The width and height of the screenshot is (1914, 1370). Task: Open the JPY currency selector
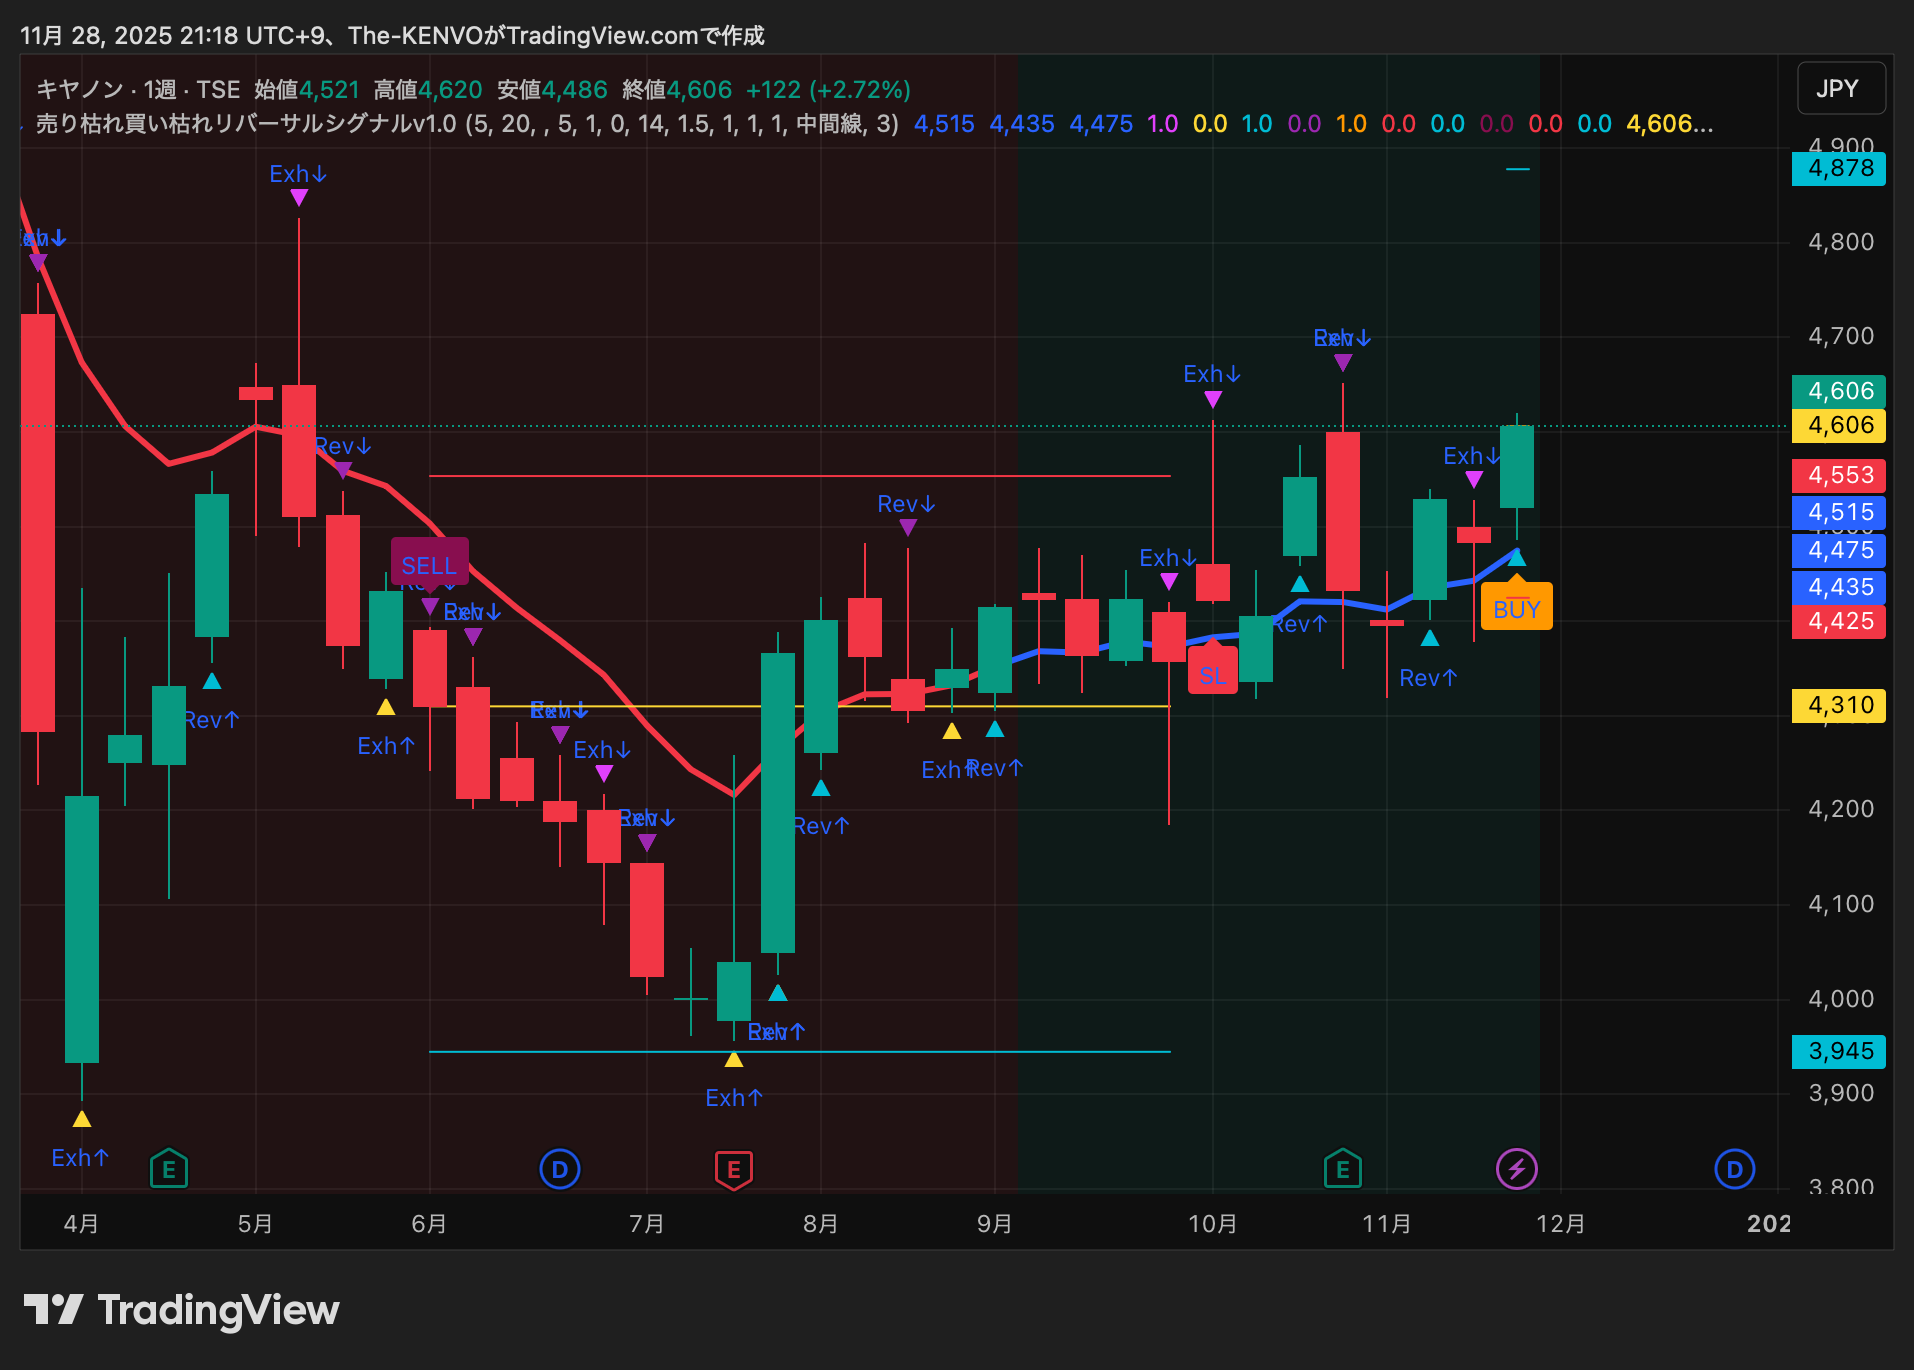point(1840,88)
